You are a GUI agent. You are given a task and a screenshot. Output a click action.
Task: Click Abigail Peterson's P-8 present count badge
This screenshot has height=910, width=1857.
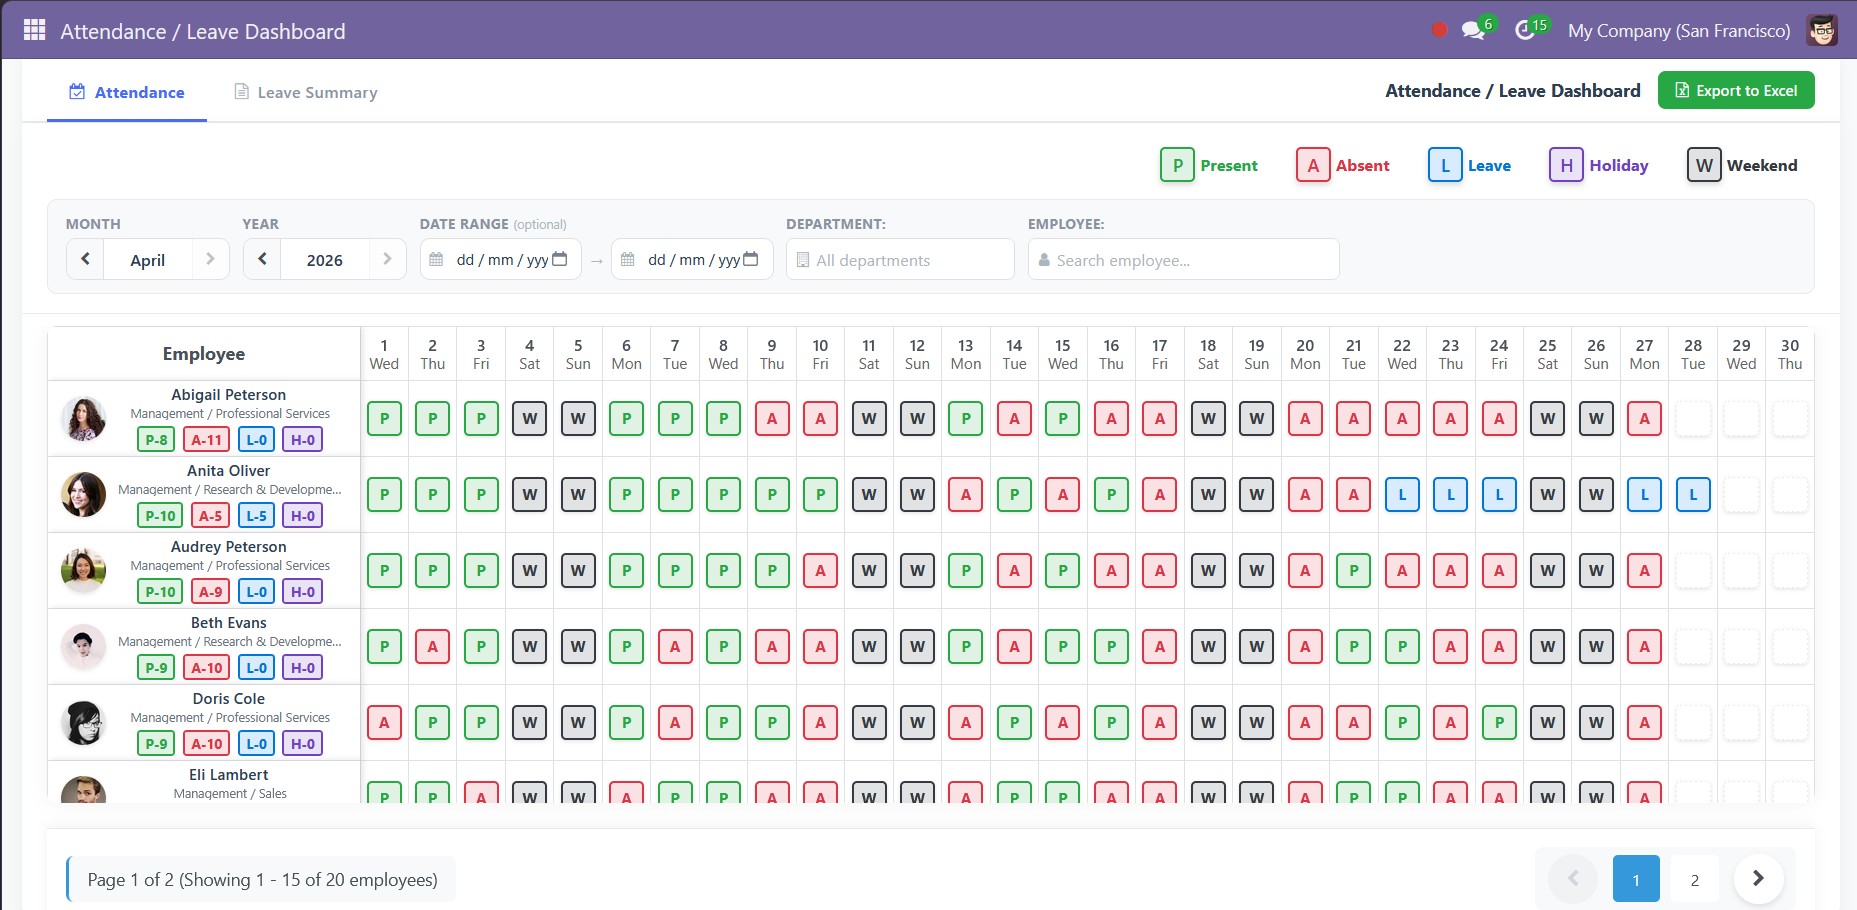click(x=156, y=439)
